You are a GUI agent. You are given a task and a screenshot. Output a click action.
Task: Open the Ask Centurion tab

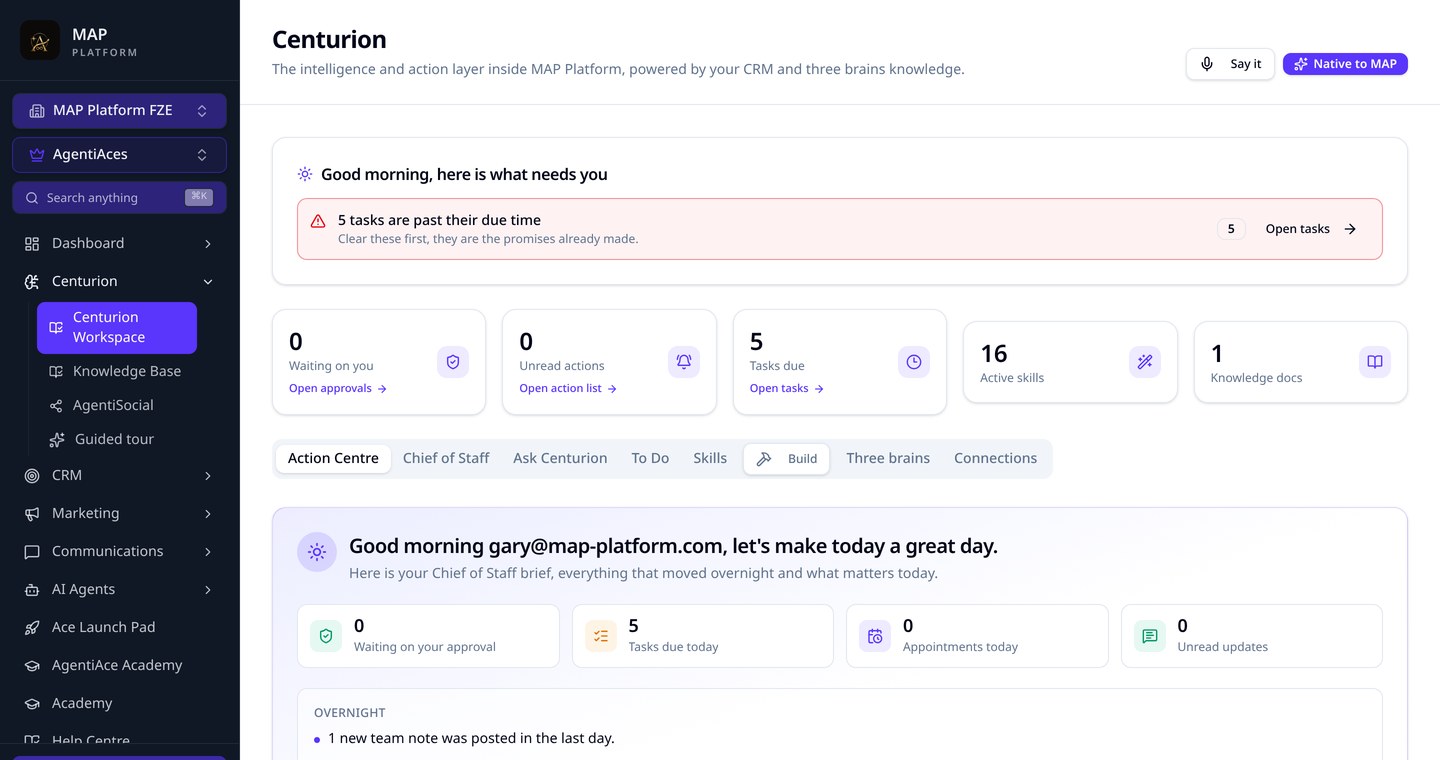560,459
